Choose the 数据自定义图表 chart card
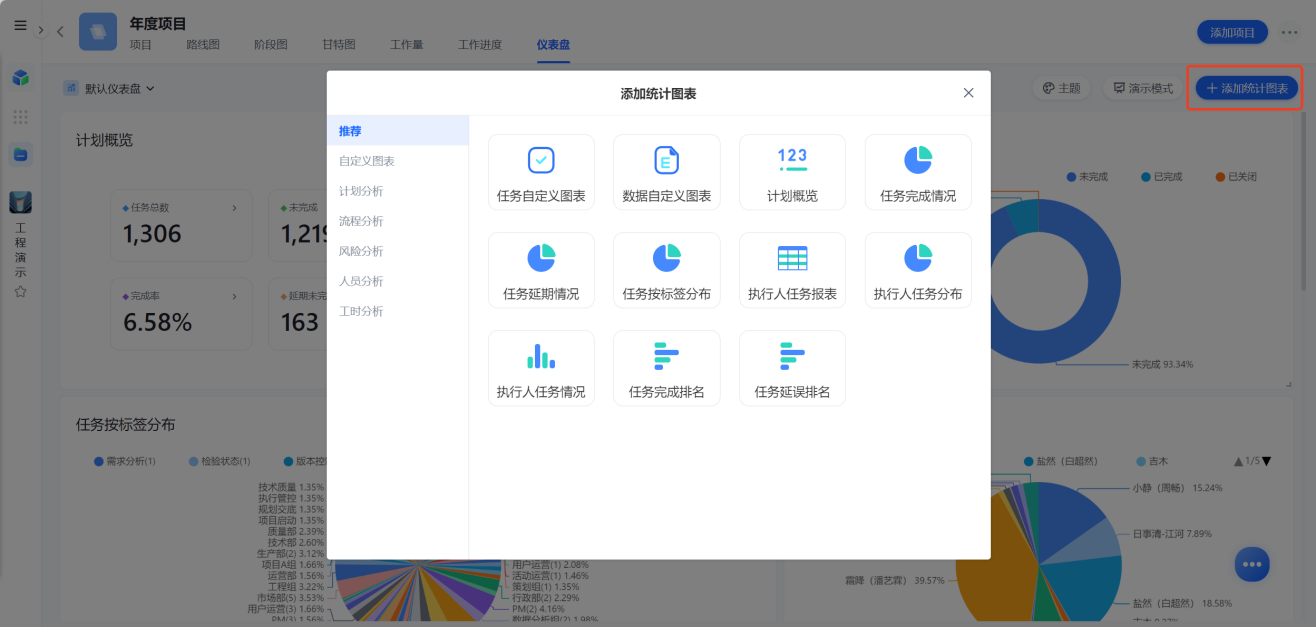Screen dimensions: 1316x627 (667, 172)
